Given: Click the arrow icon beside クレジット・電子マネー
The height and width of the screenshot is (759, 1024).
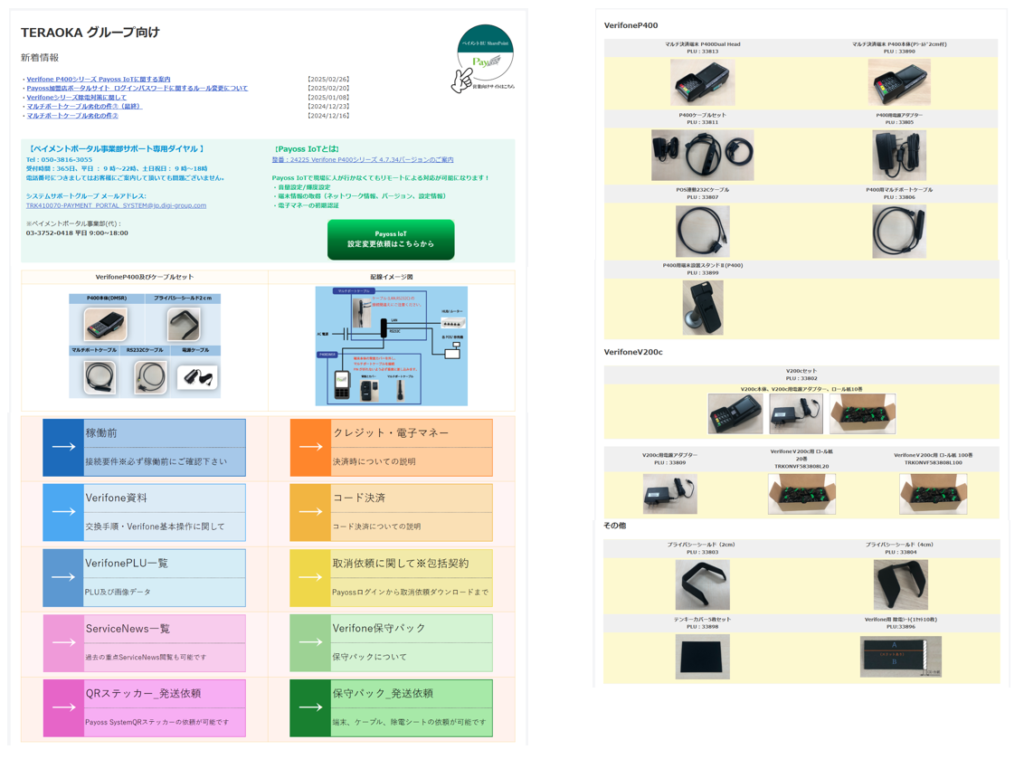Looking at the screenshot, I should (x=311, y=447).
